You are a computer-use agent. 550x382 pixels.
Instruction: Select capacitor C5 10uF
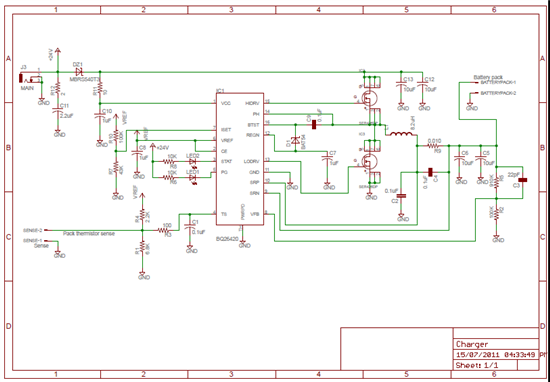(481, 158)
